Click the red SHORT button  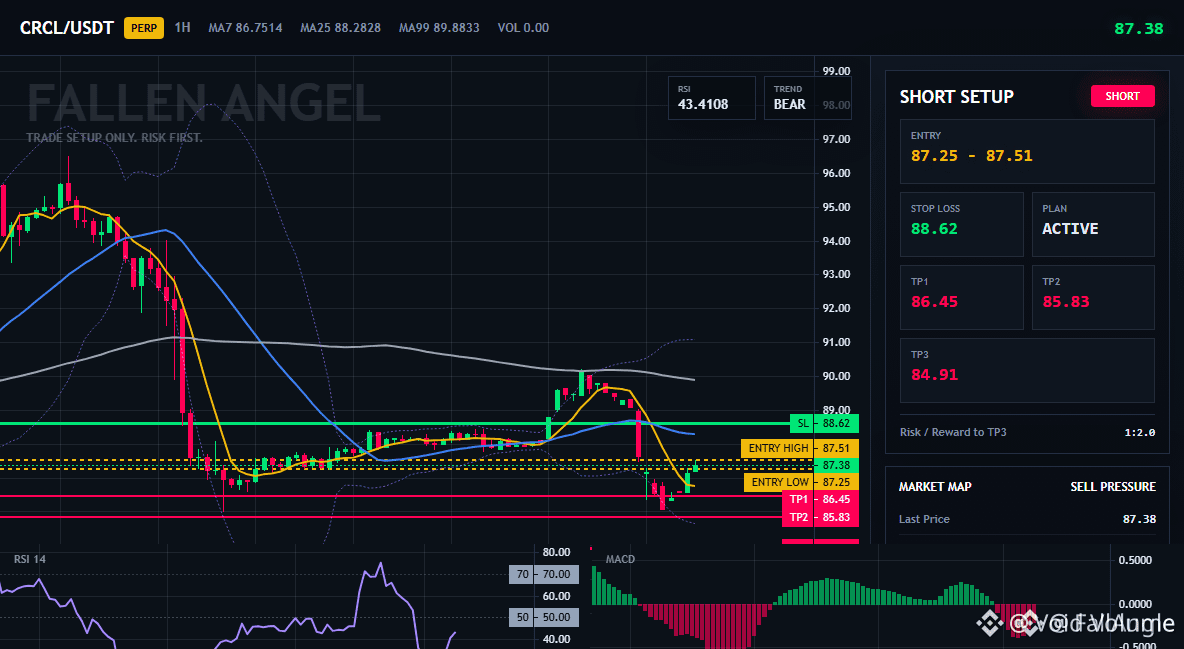[1122, 96]
